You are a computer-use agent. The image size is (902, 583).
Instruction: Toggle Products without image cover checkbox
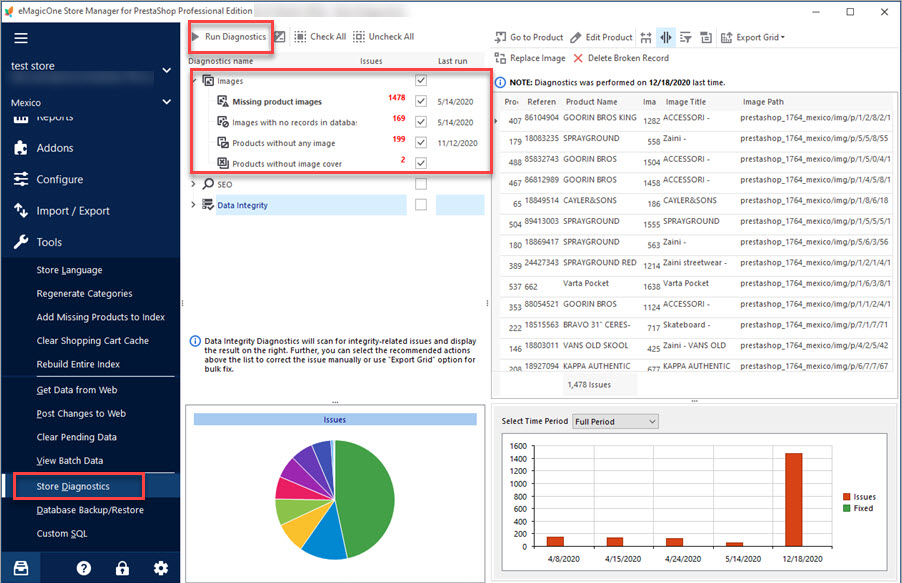tap(421, 163)
